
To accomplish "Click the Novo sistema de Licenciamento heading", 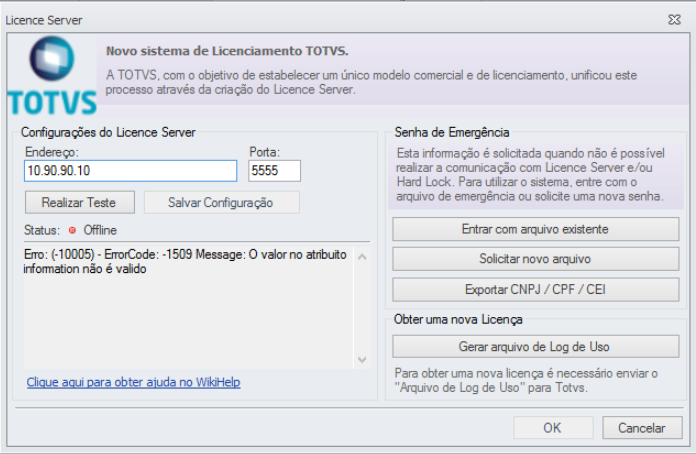I will point(227,51).
